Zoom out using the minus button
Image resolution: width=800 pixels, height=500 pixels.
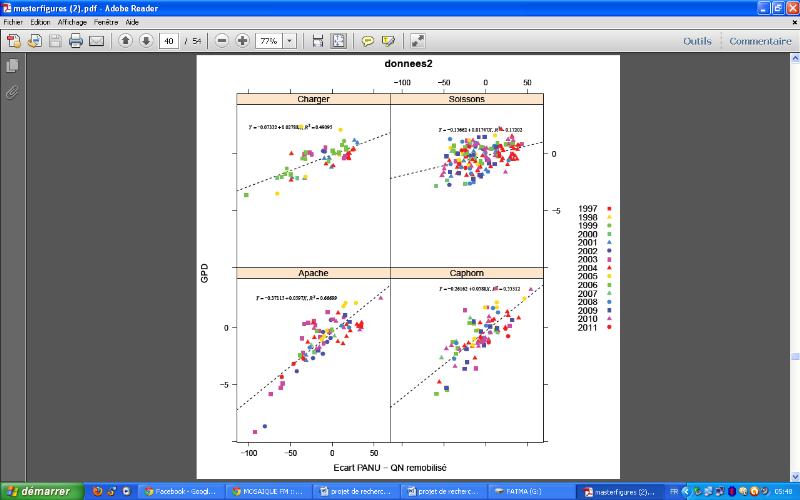click(220, 41)
